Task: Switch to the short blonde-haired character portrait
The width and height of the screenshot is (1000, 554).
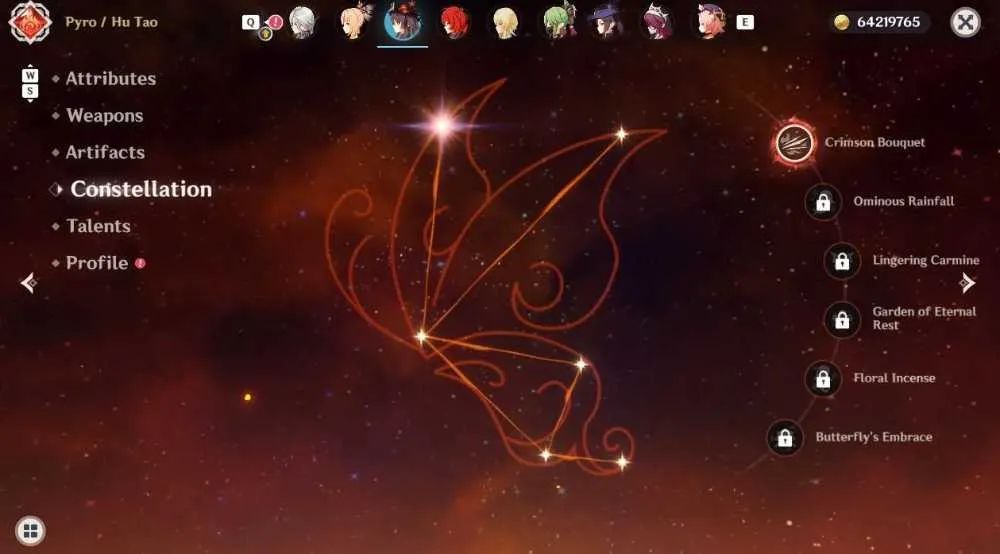Action: pos(506,23)
